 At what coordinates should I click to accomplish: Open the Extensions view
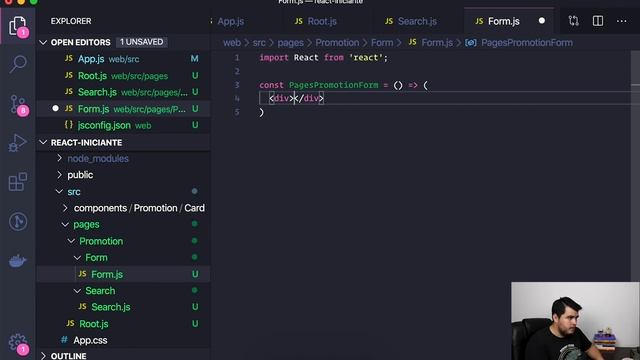(x=18, y=182)
